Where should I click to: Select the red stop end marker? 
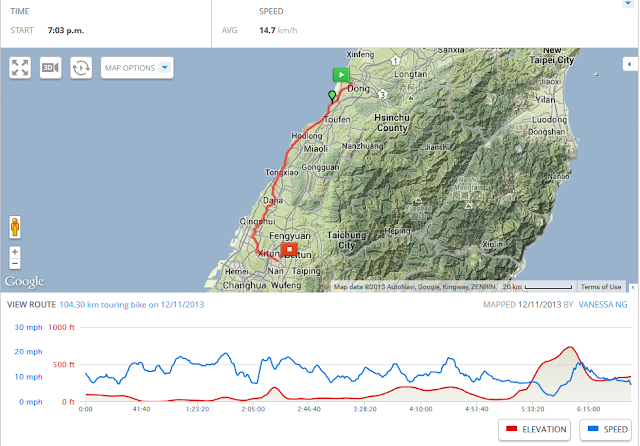[289, 249]
